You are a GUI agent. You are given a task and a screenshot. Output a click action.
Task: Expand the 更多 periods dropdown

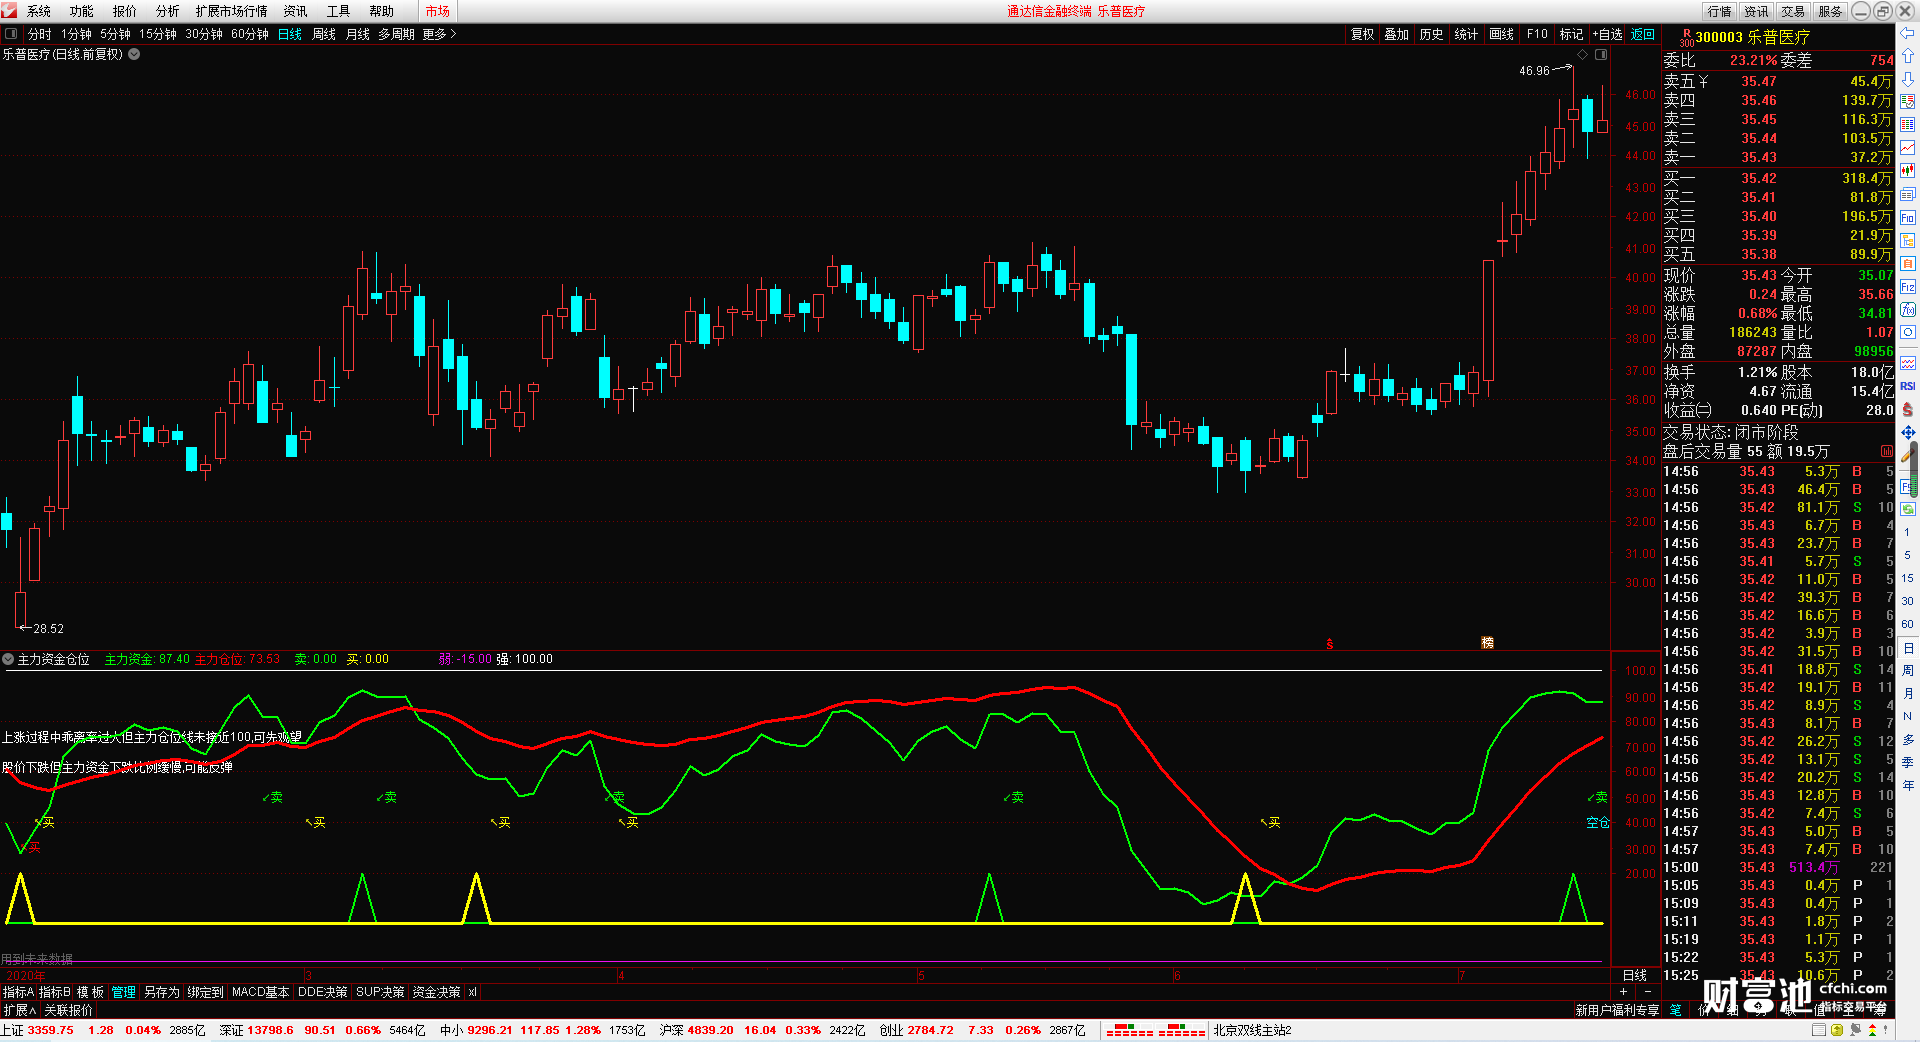click(x=439, y=34)
